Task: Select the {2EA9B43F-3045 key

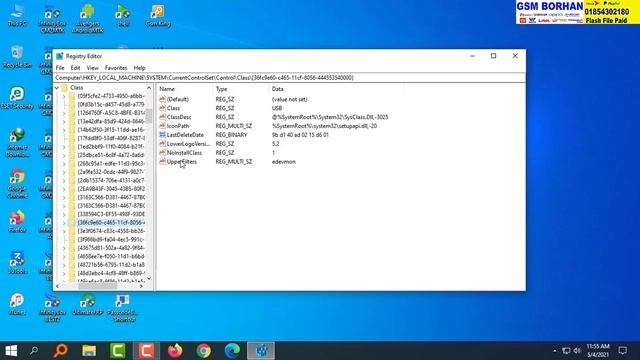Action: (111, 189)
